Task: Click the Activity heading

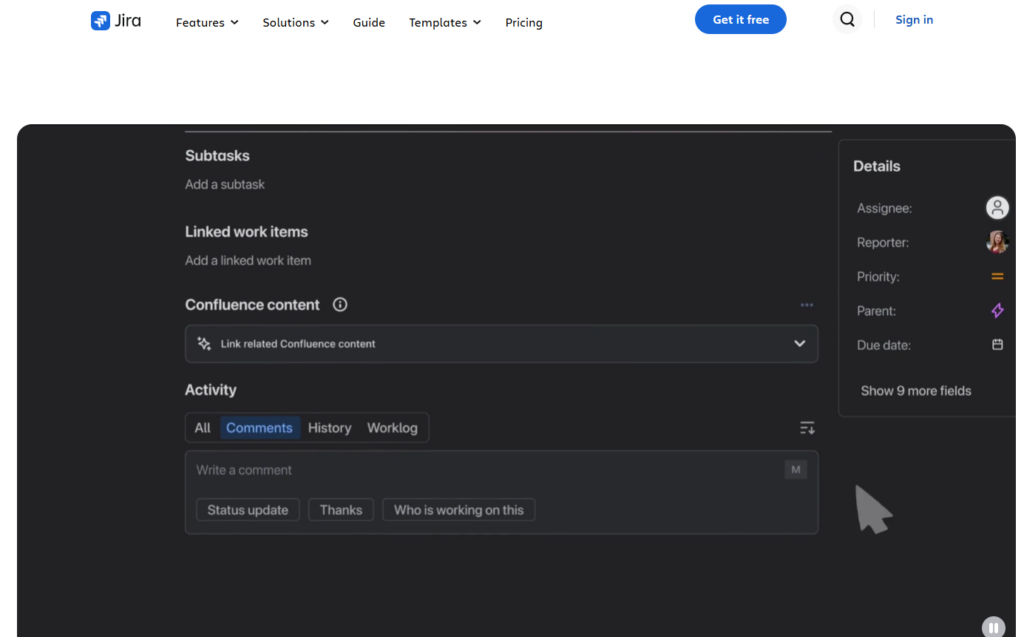Action: 210,389
